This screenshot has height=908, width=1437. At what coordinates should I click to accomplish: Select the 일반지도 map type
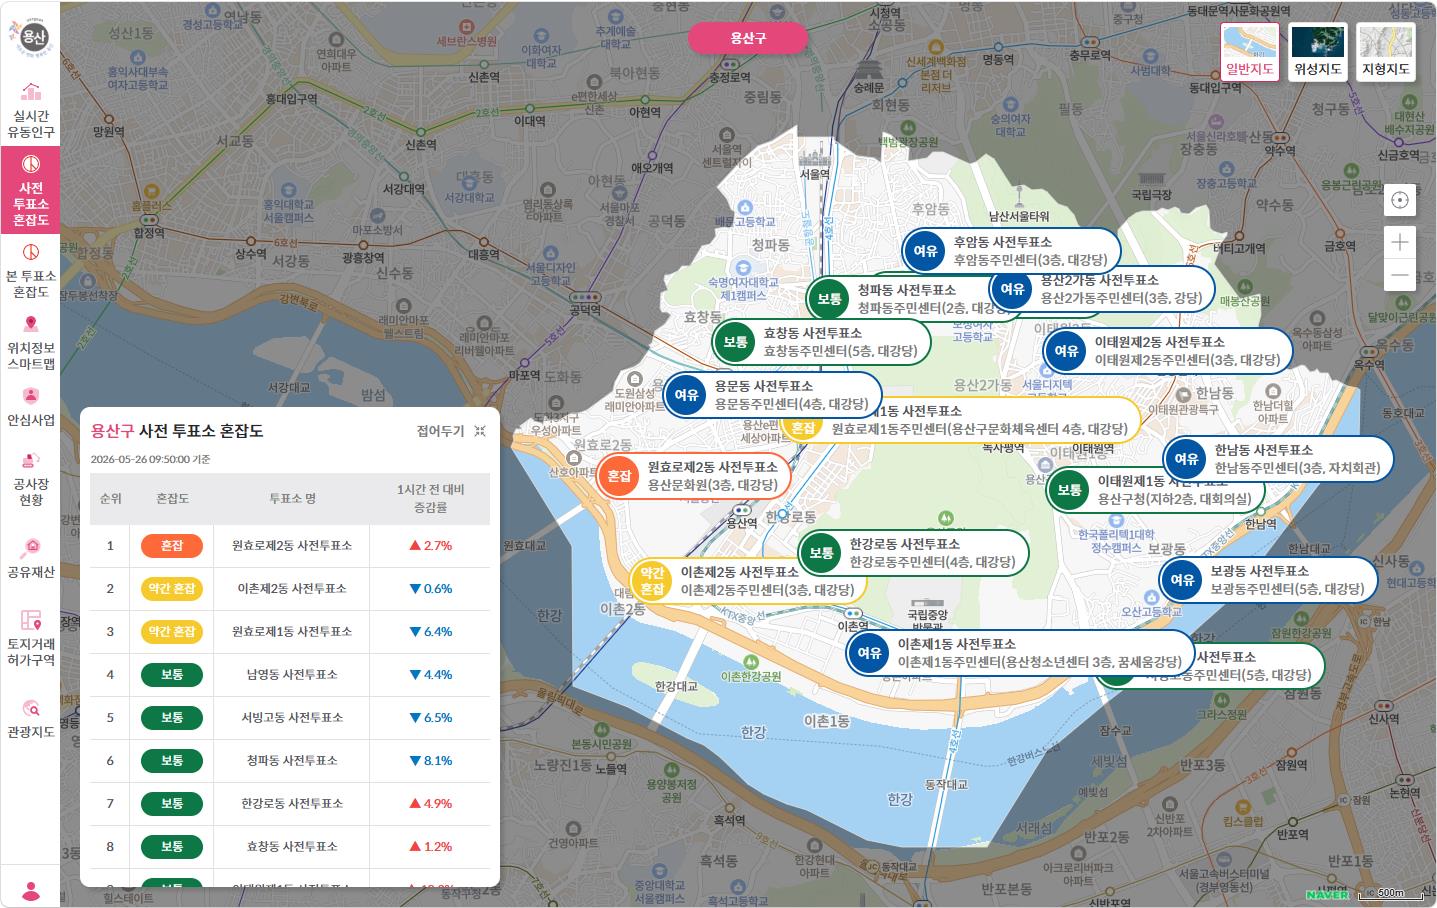(x=1249, y=52)
